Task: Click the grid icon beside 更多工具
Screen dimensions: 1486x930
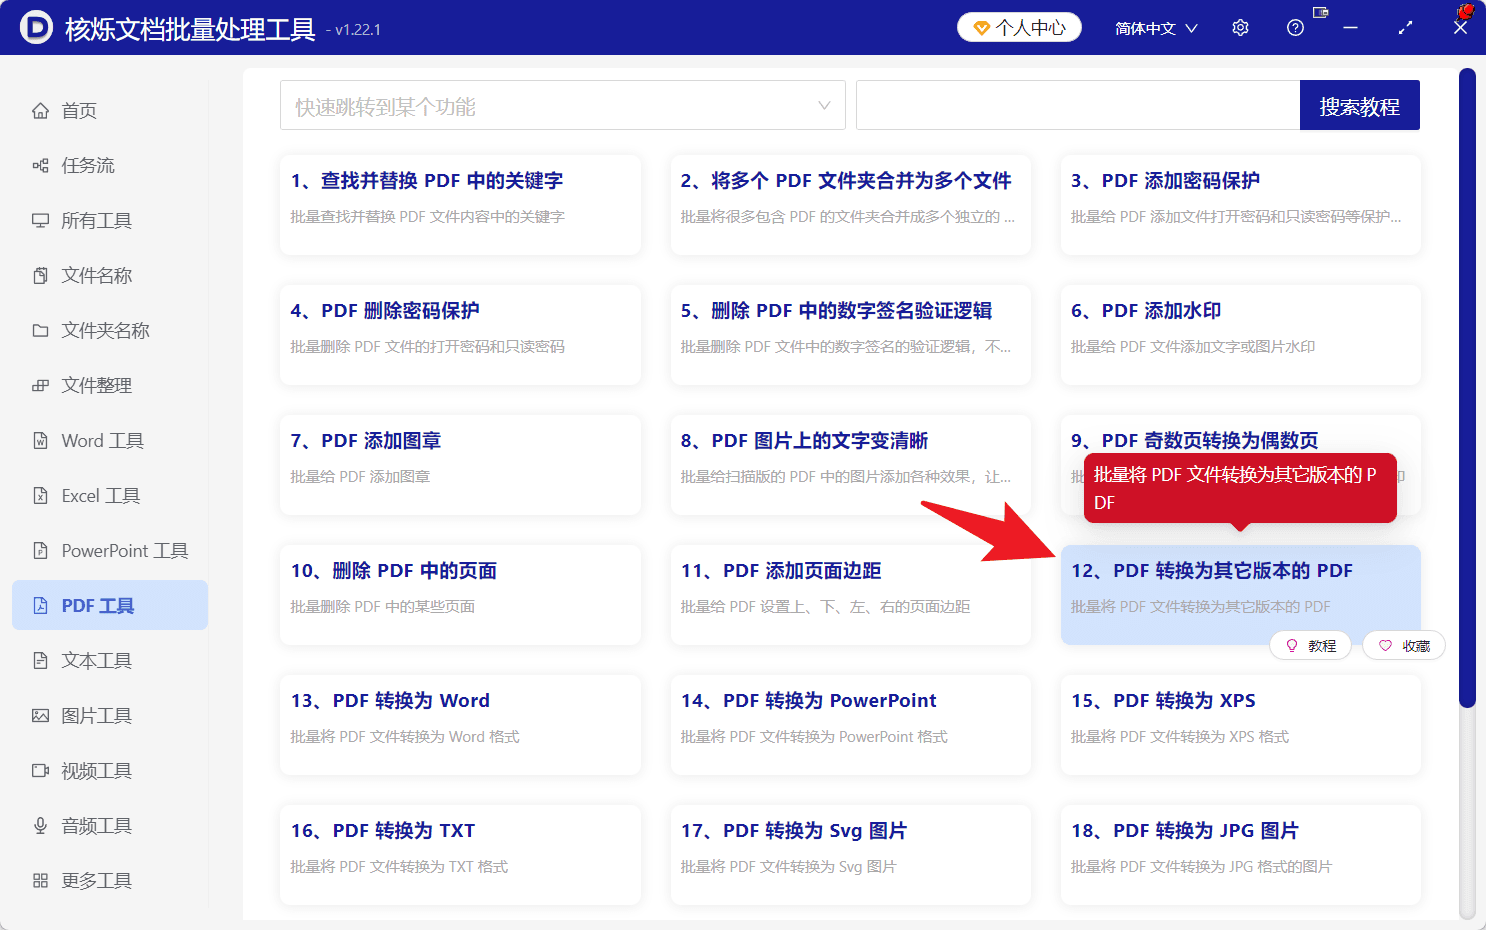Action: point(40,881)
